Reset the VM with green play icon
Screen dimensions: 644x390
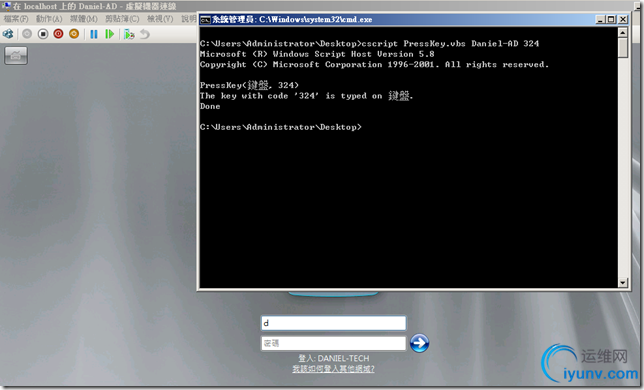tap(109, 34)
